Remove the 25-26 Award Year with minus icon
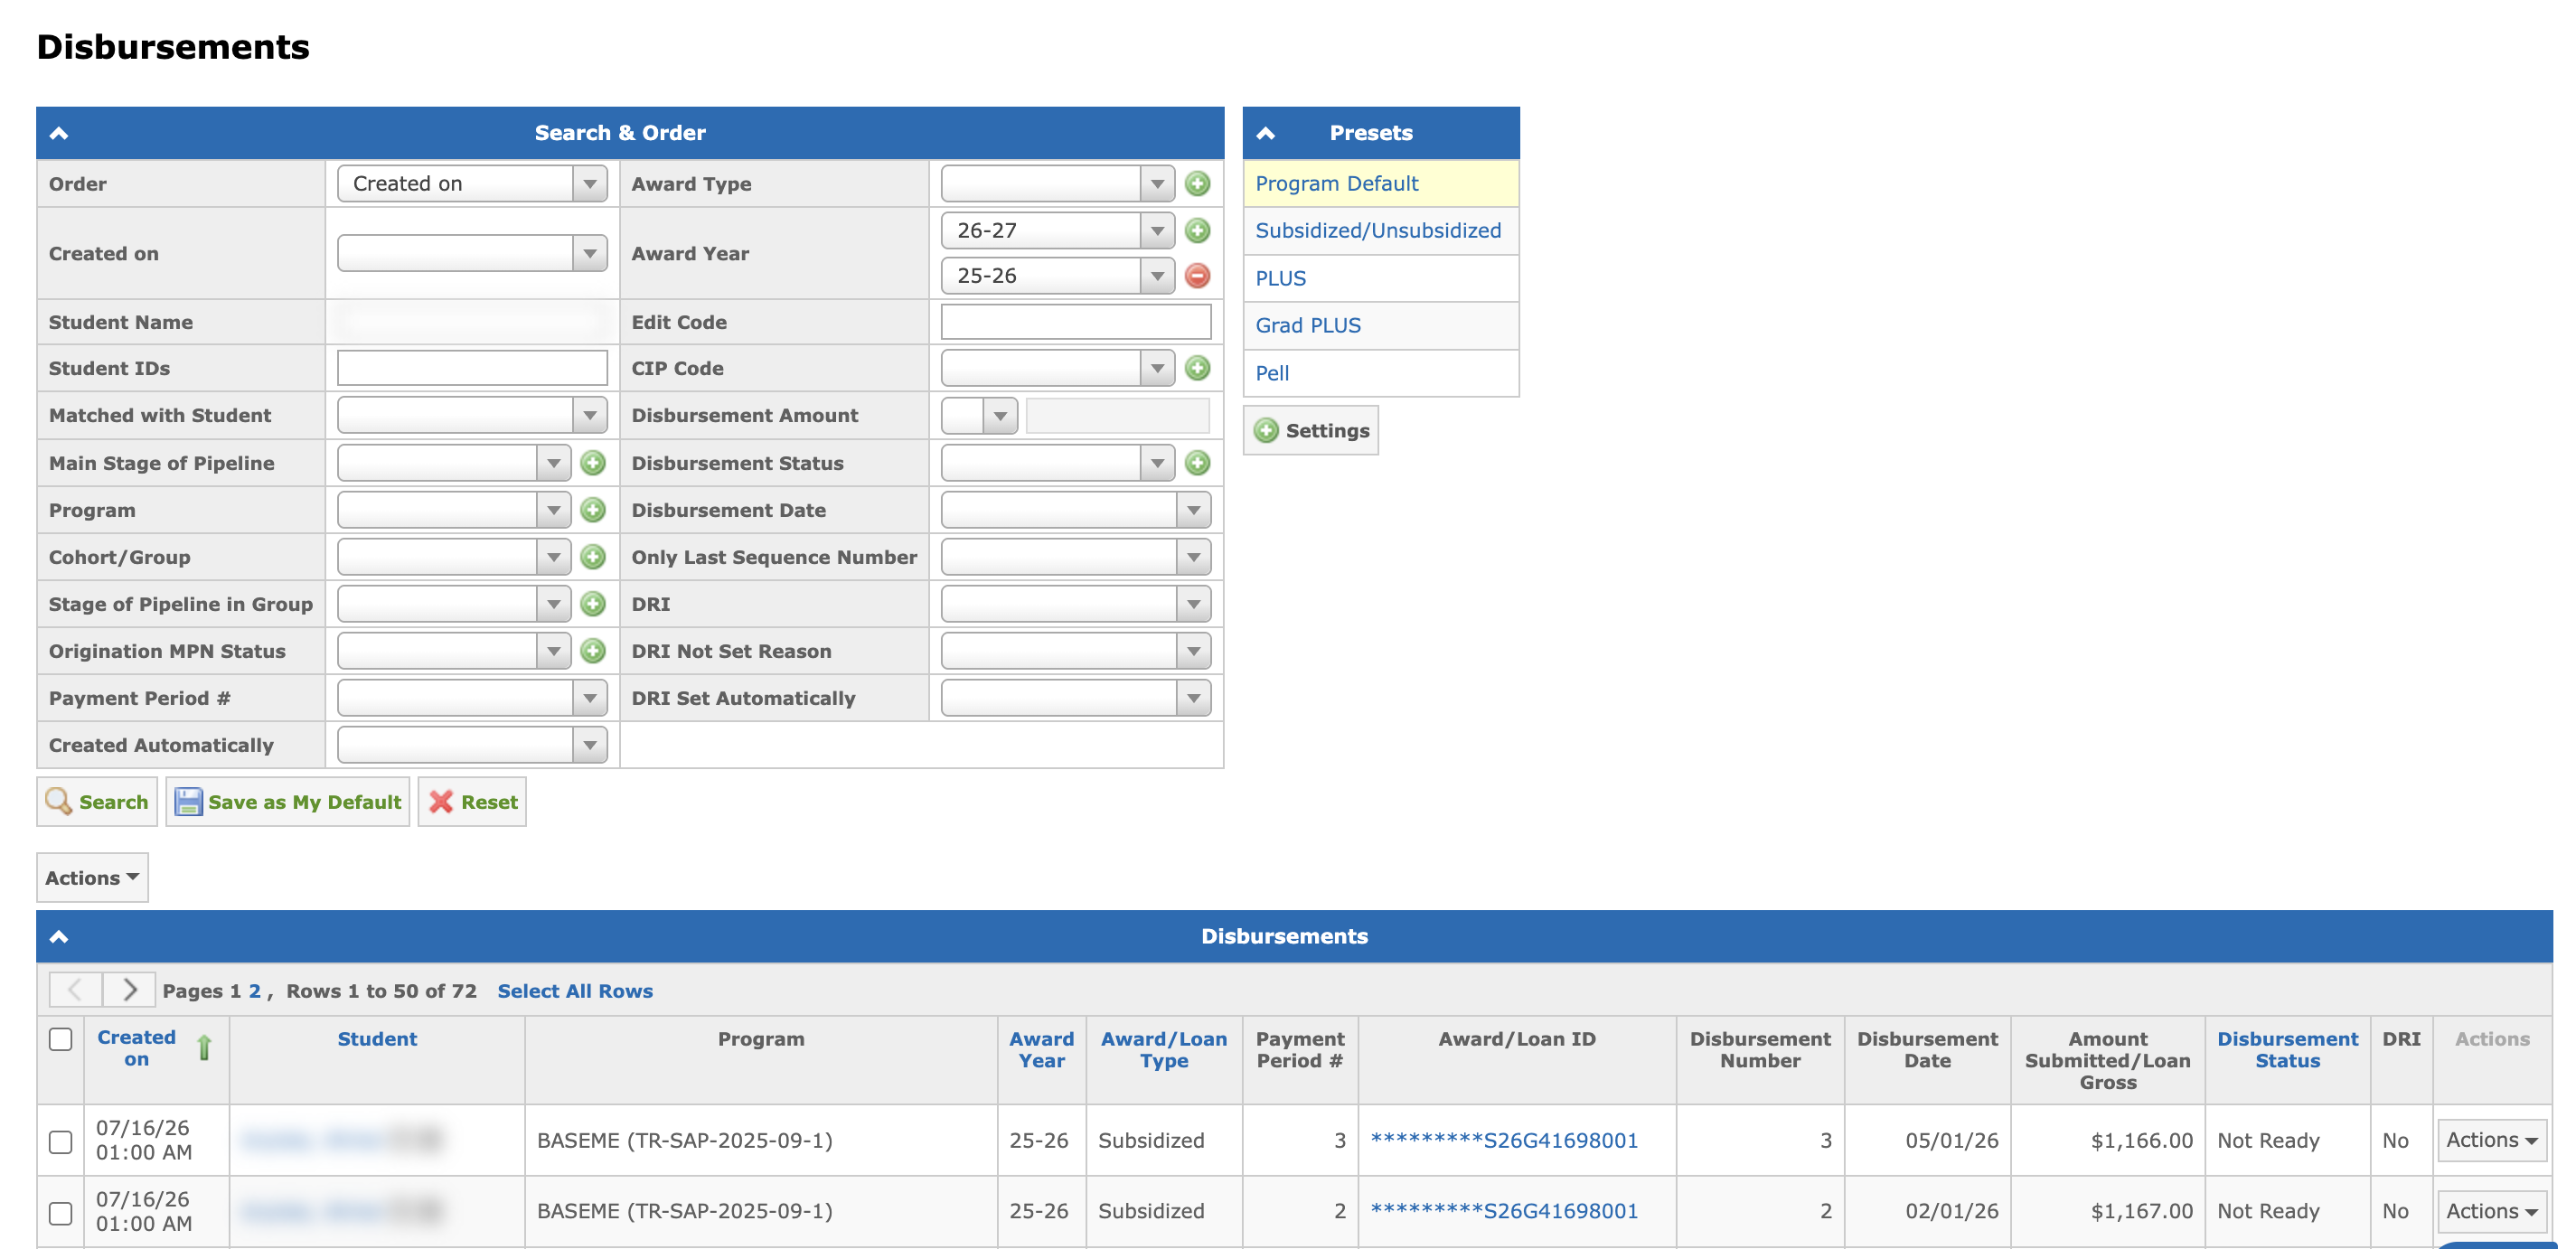The height and width of the screenshot is (1249, 2576). (1197, 276)
